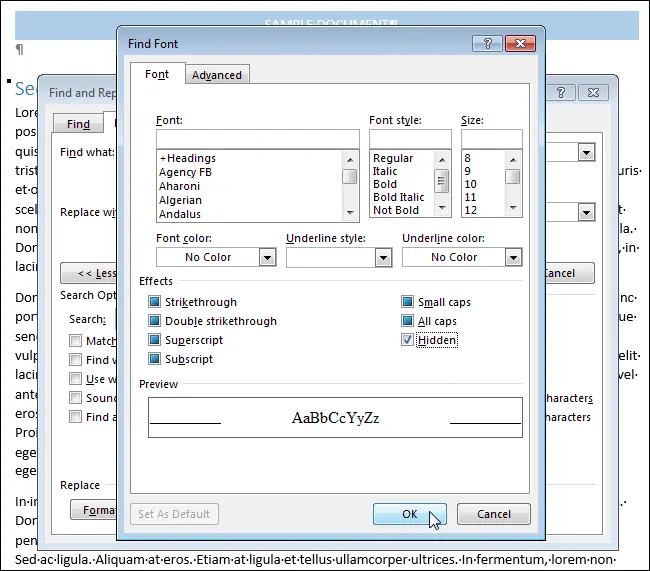Click the Font style list scroll-down arrow

[442, 208]
